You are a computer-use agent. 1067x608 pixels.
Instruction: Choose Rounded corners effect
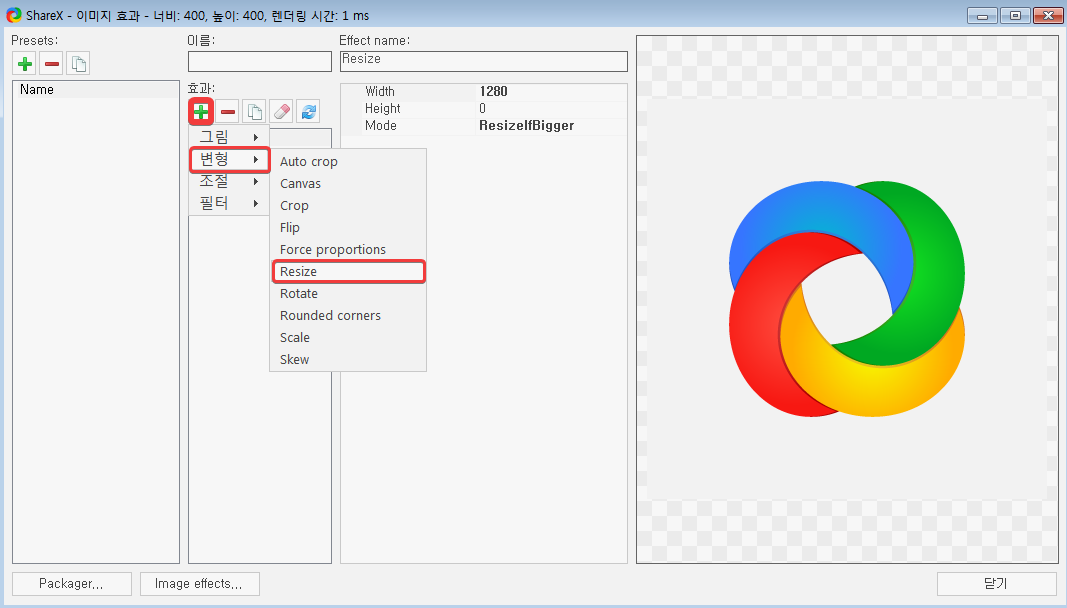(348, 315)
